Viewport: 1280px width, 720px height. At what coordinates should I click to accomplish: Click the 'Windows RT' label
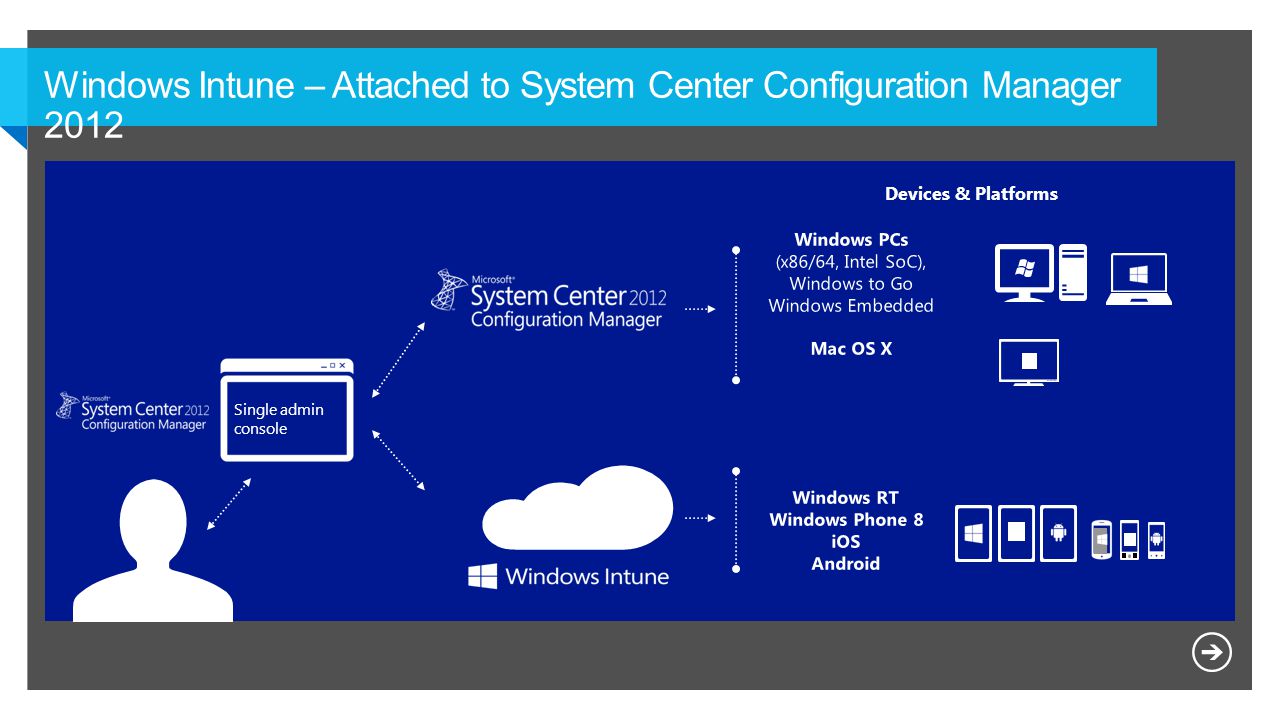tap(846, 497)
